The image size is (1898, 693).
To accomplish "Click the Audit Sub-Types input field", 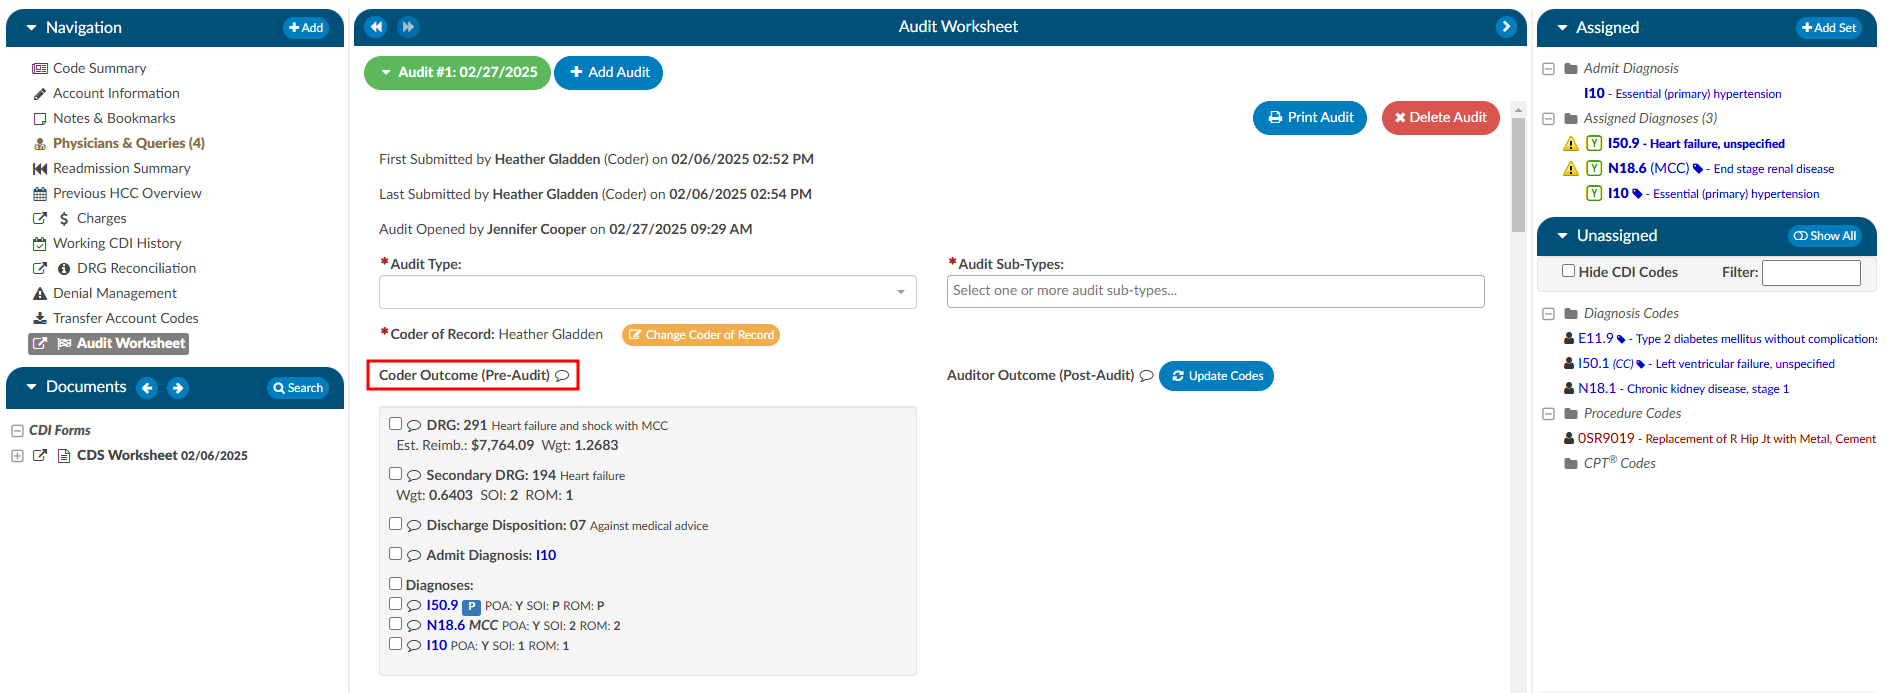I will tap(1215, 291).
